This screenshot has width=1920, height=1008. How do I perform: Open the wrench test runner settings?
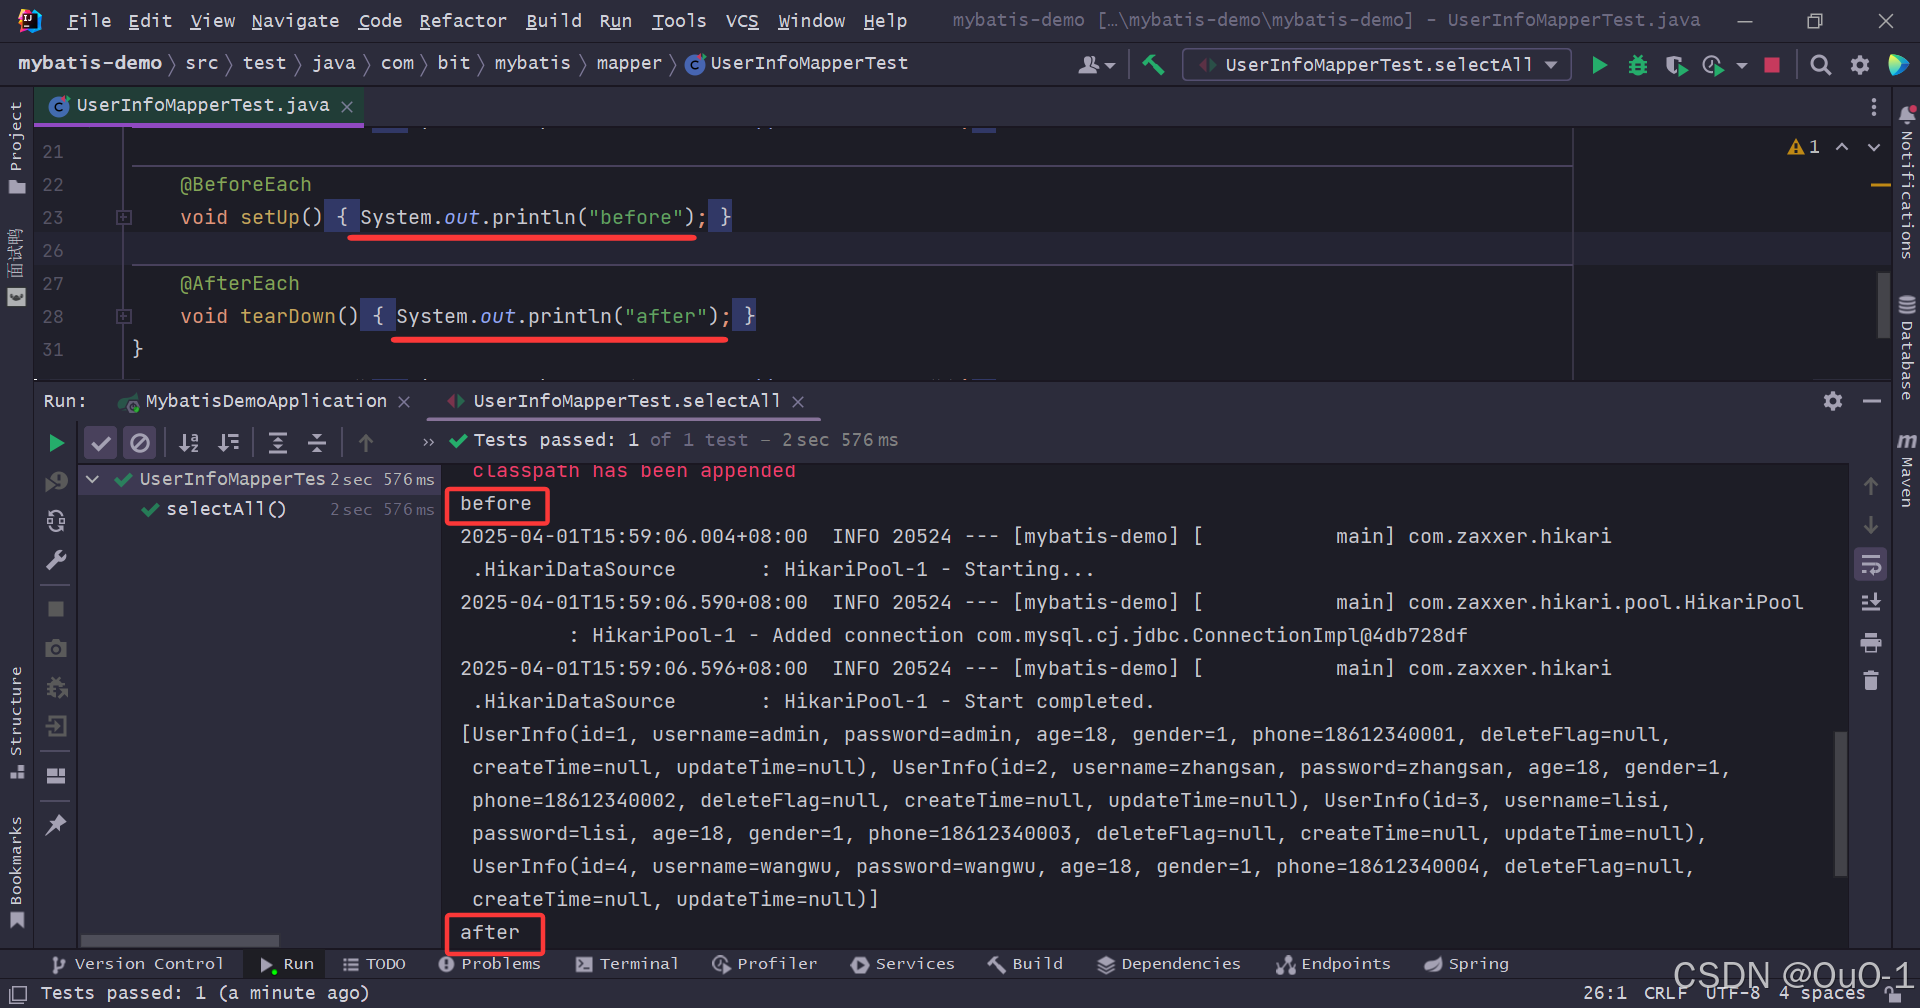[56, 560]
